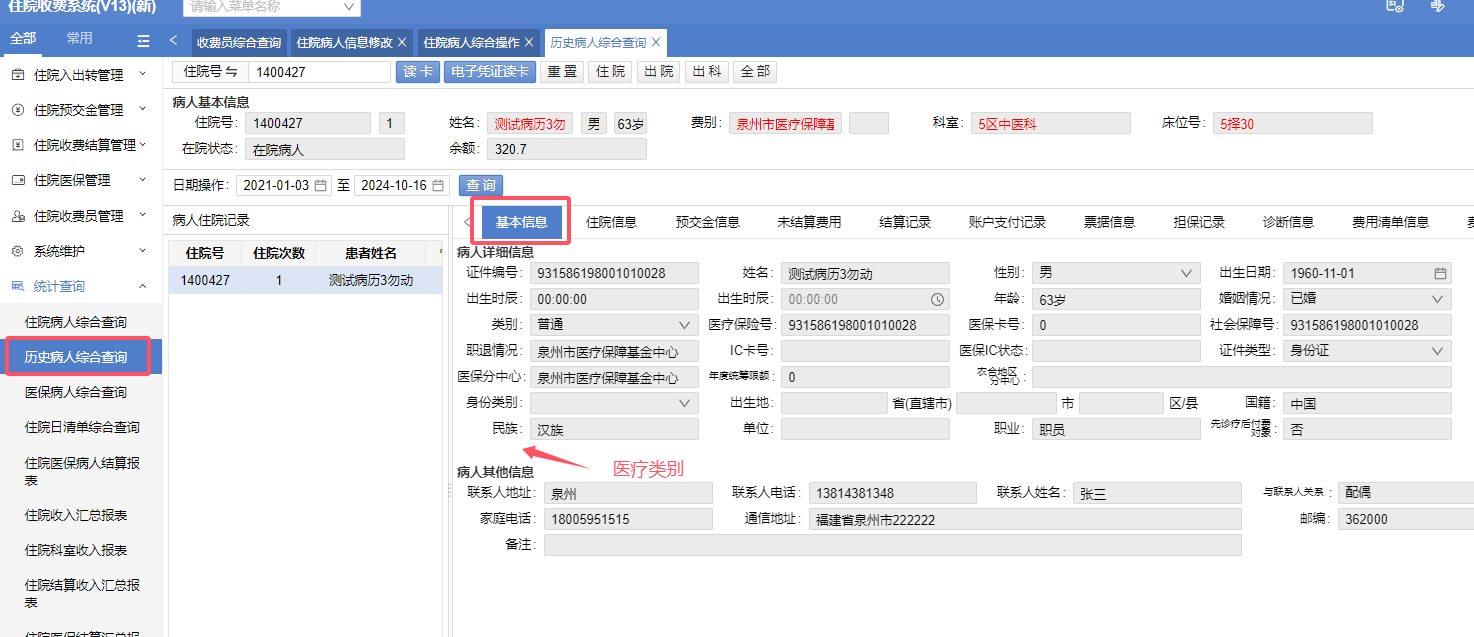The height and width of the screenshot is (637, 1474).
Task: Select the 诊断信息 tab
Action: (1288, 222)
